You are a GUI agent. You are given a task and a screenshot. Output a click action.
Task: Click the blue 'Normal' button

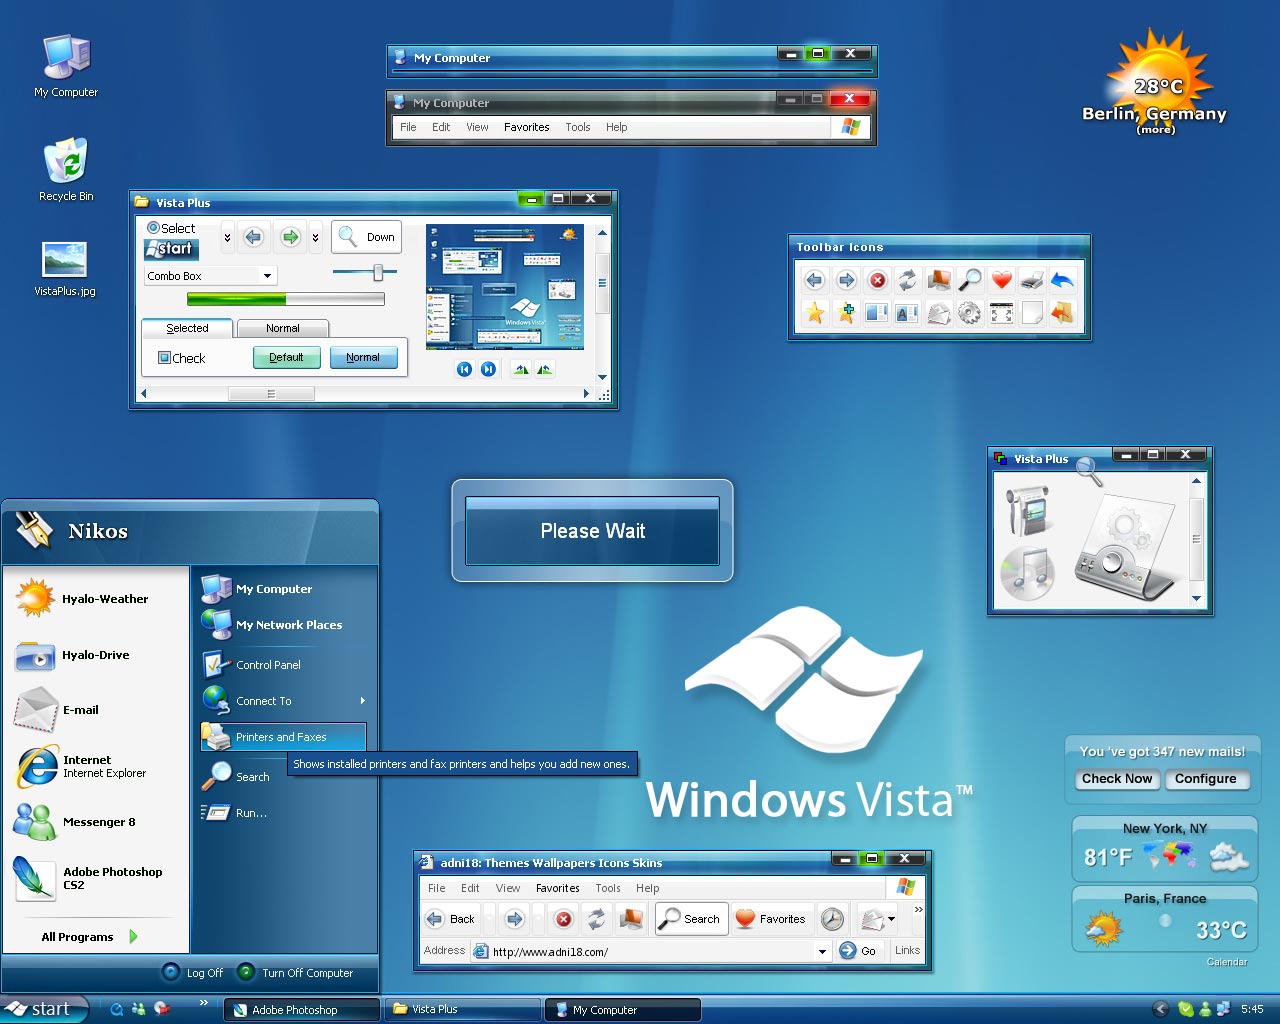(363, 357)
